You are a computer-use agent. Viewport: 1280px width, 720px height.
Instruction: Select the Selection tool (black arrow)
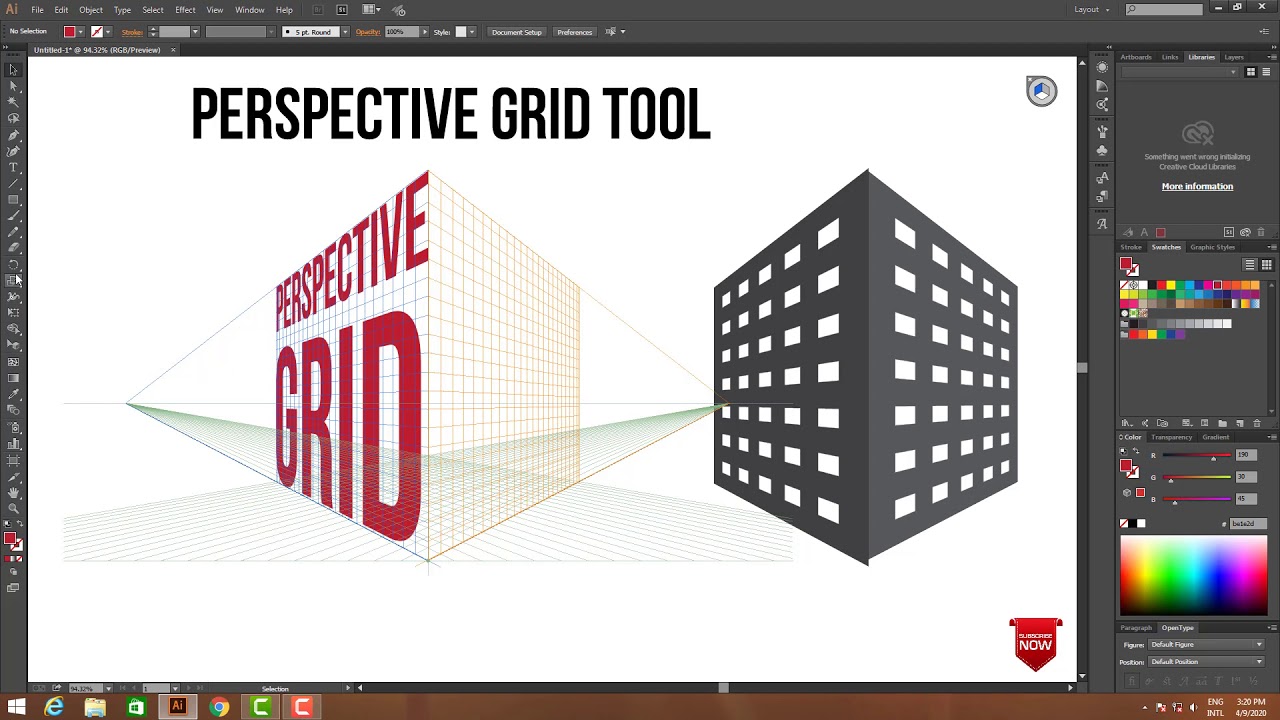click(13, 70)
